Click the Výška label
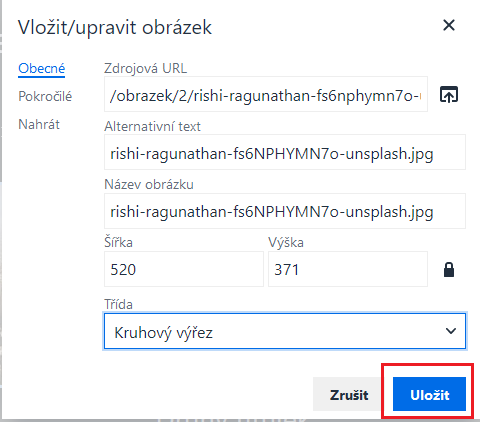 pyautogui.click(x=286, y=242)
